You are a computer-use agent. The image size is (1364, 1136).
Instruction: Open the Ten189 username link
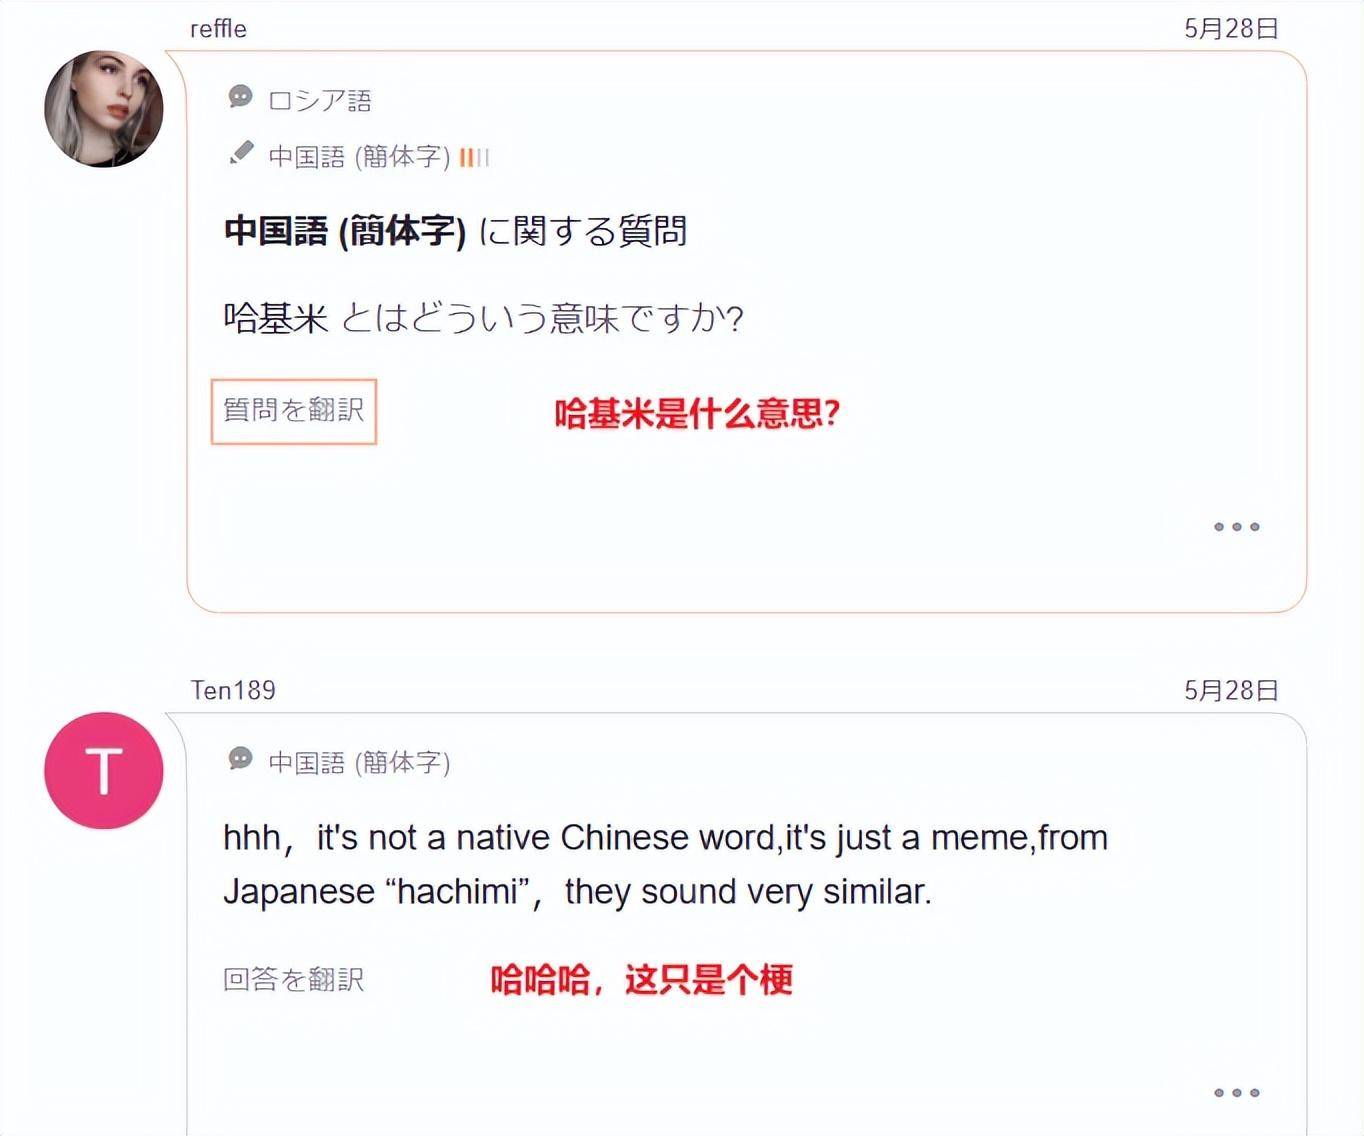tap(233, 690)
